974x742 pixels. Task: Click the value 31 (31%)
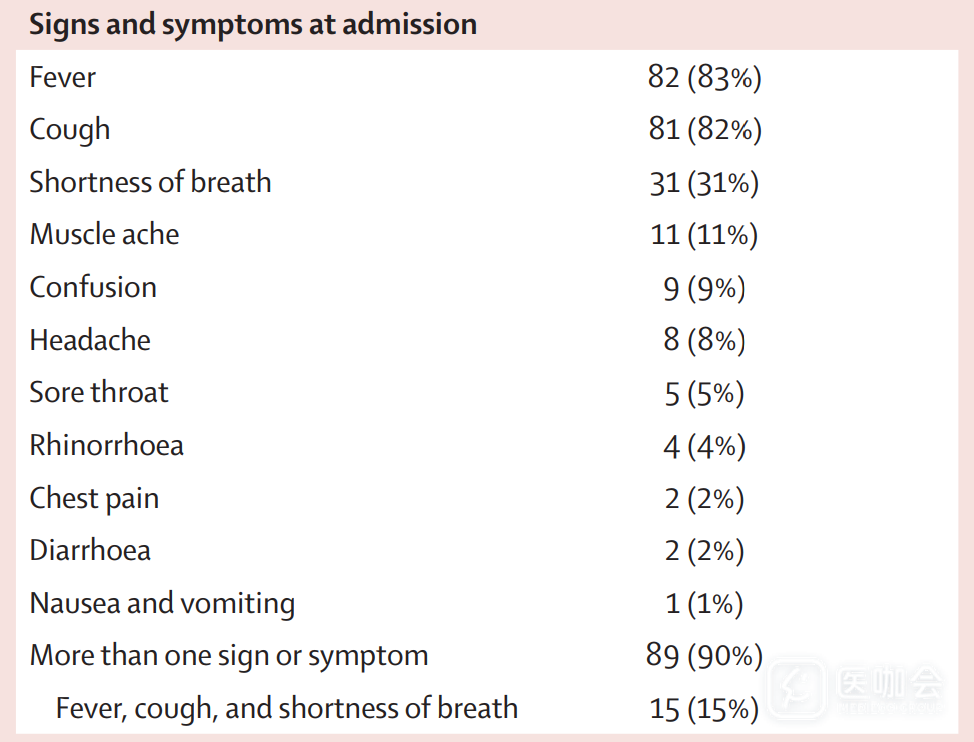point(704,183)
